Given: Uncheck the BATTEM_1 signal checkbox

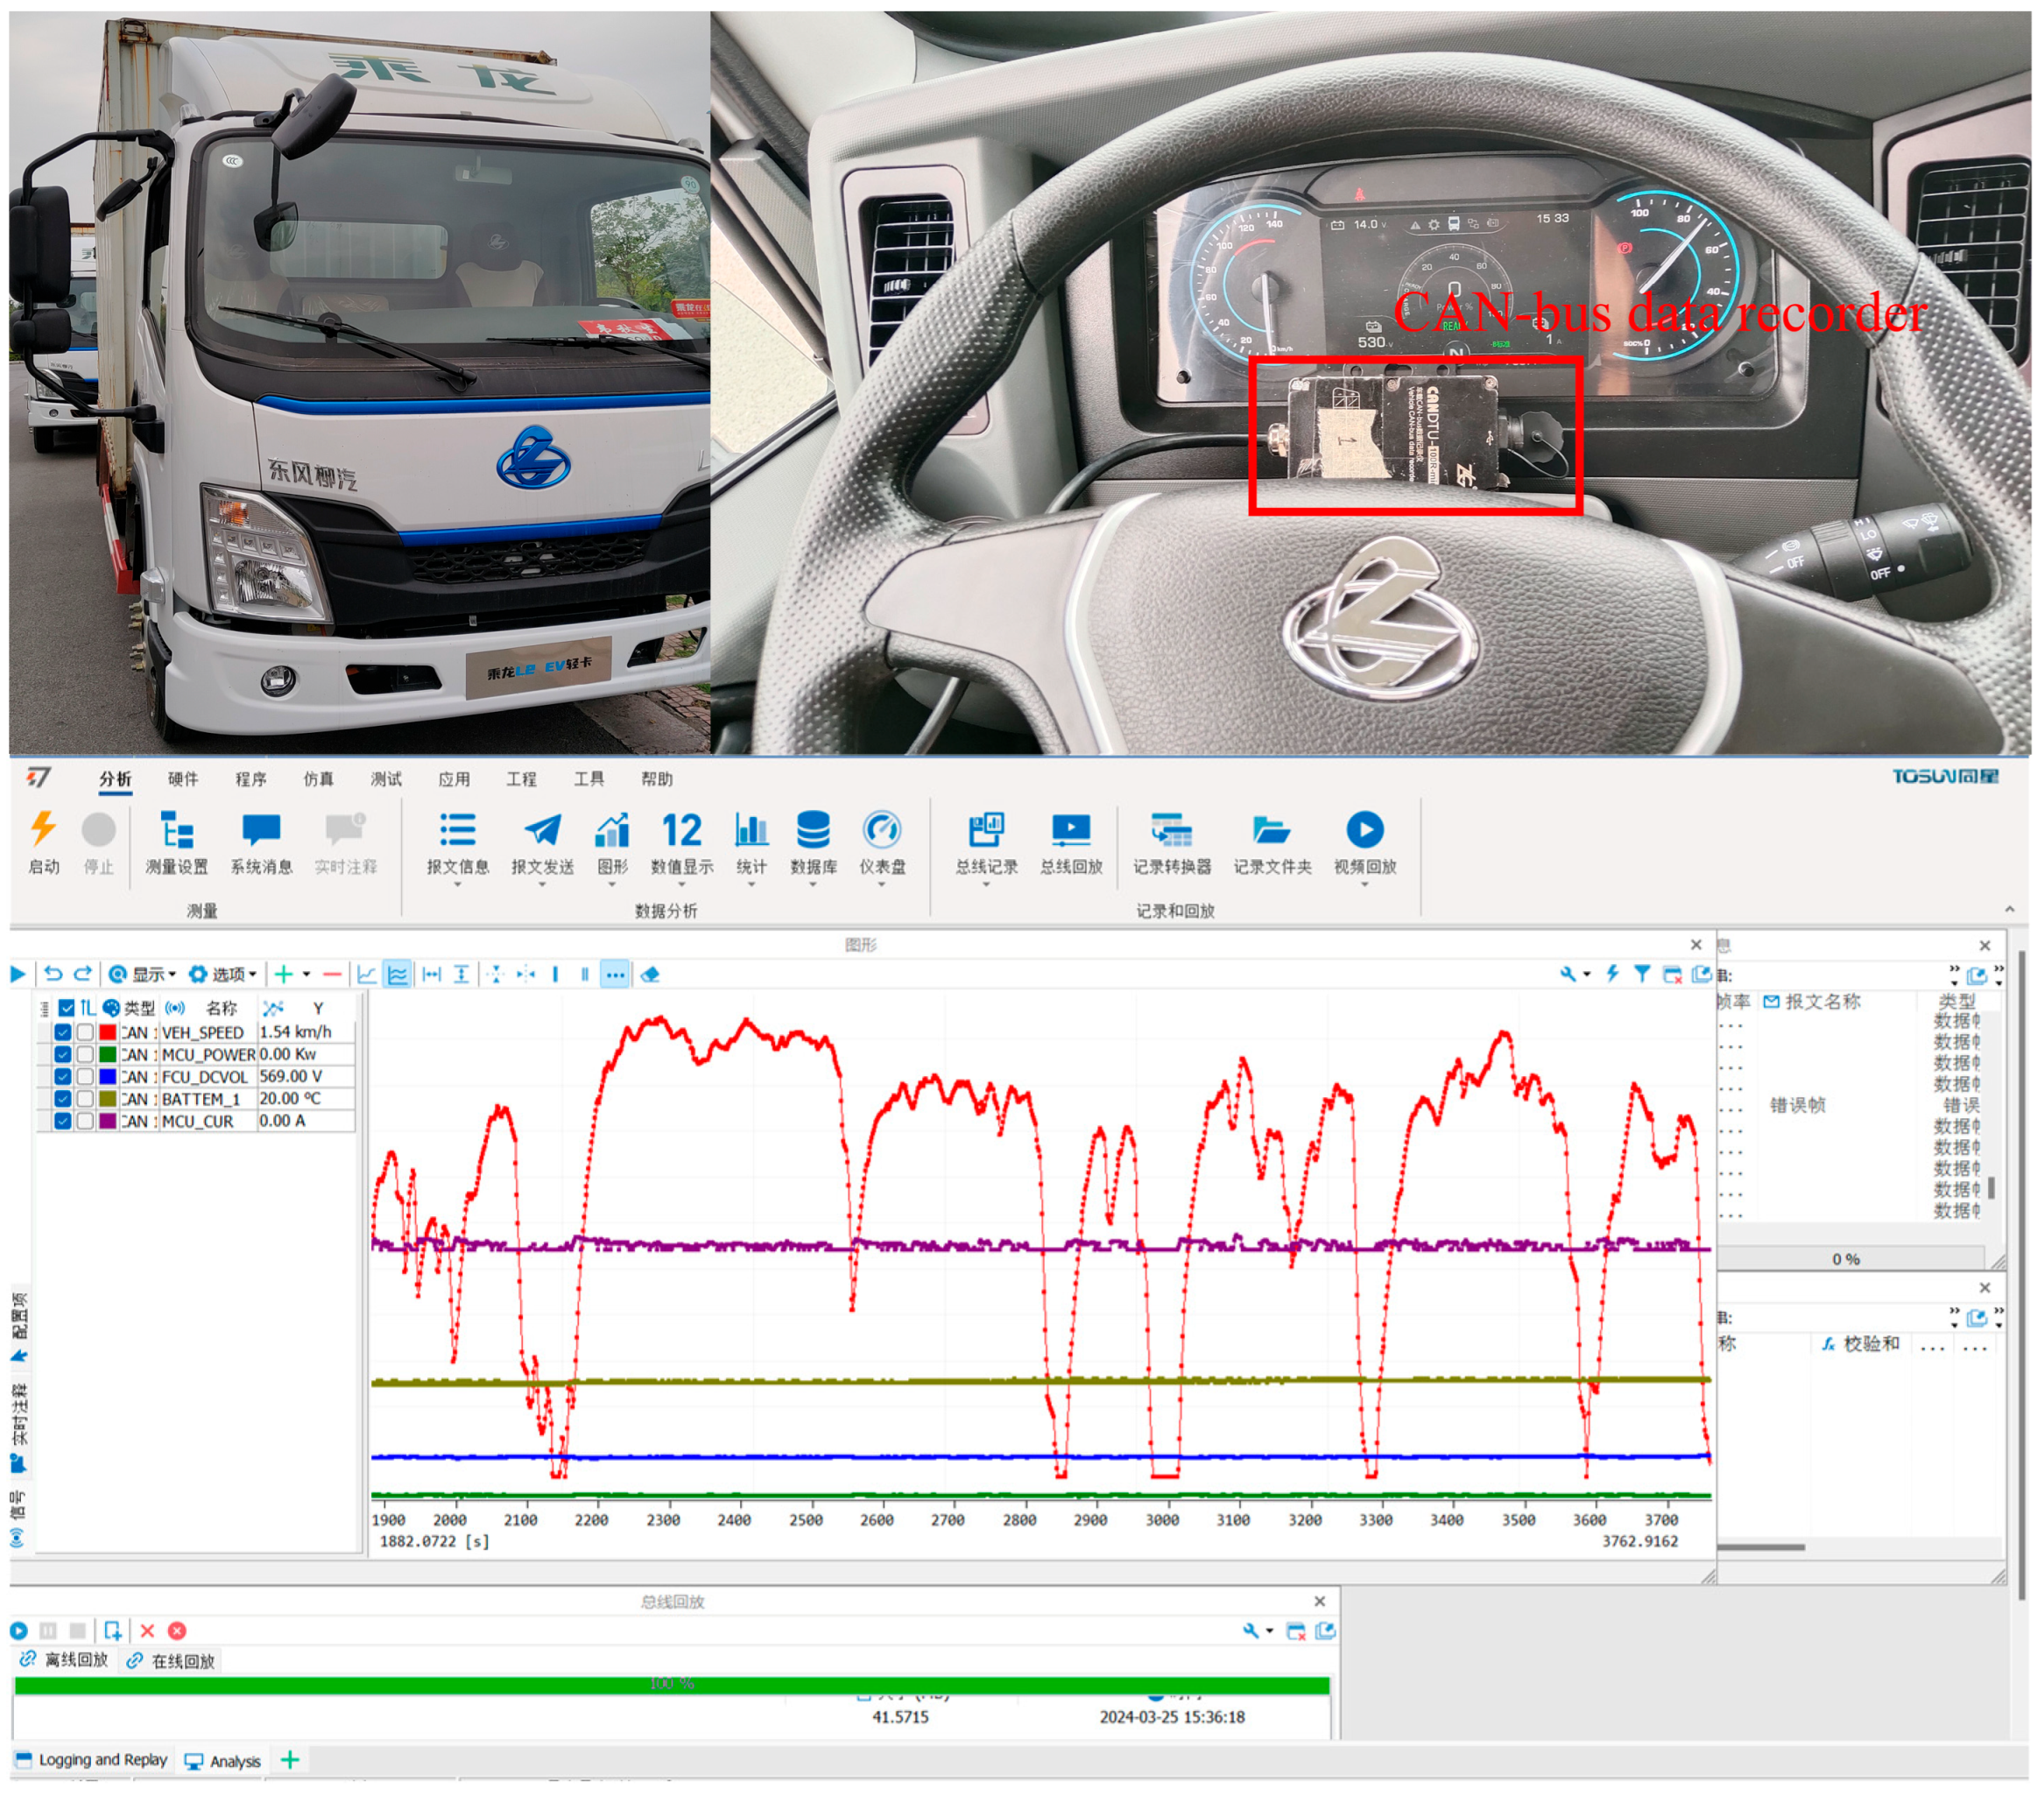Looking at the screenshot, I should click(63, 1099).
